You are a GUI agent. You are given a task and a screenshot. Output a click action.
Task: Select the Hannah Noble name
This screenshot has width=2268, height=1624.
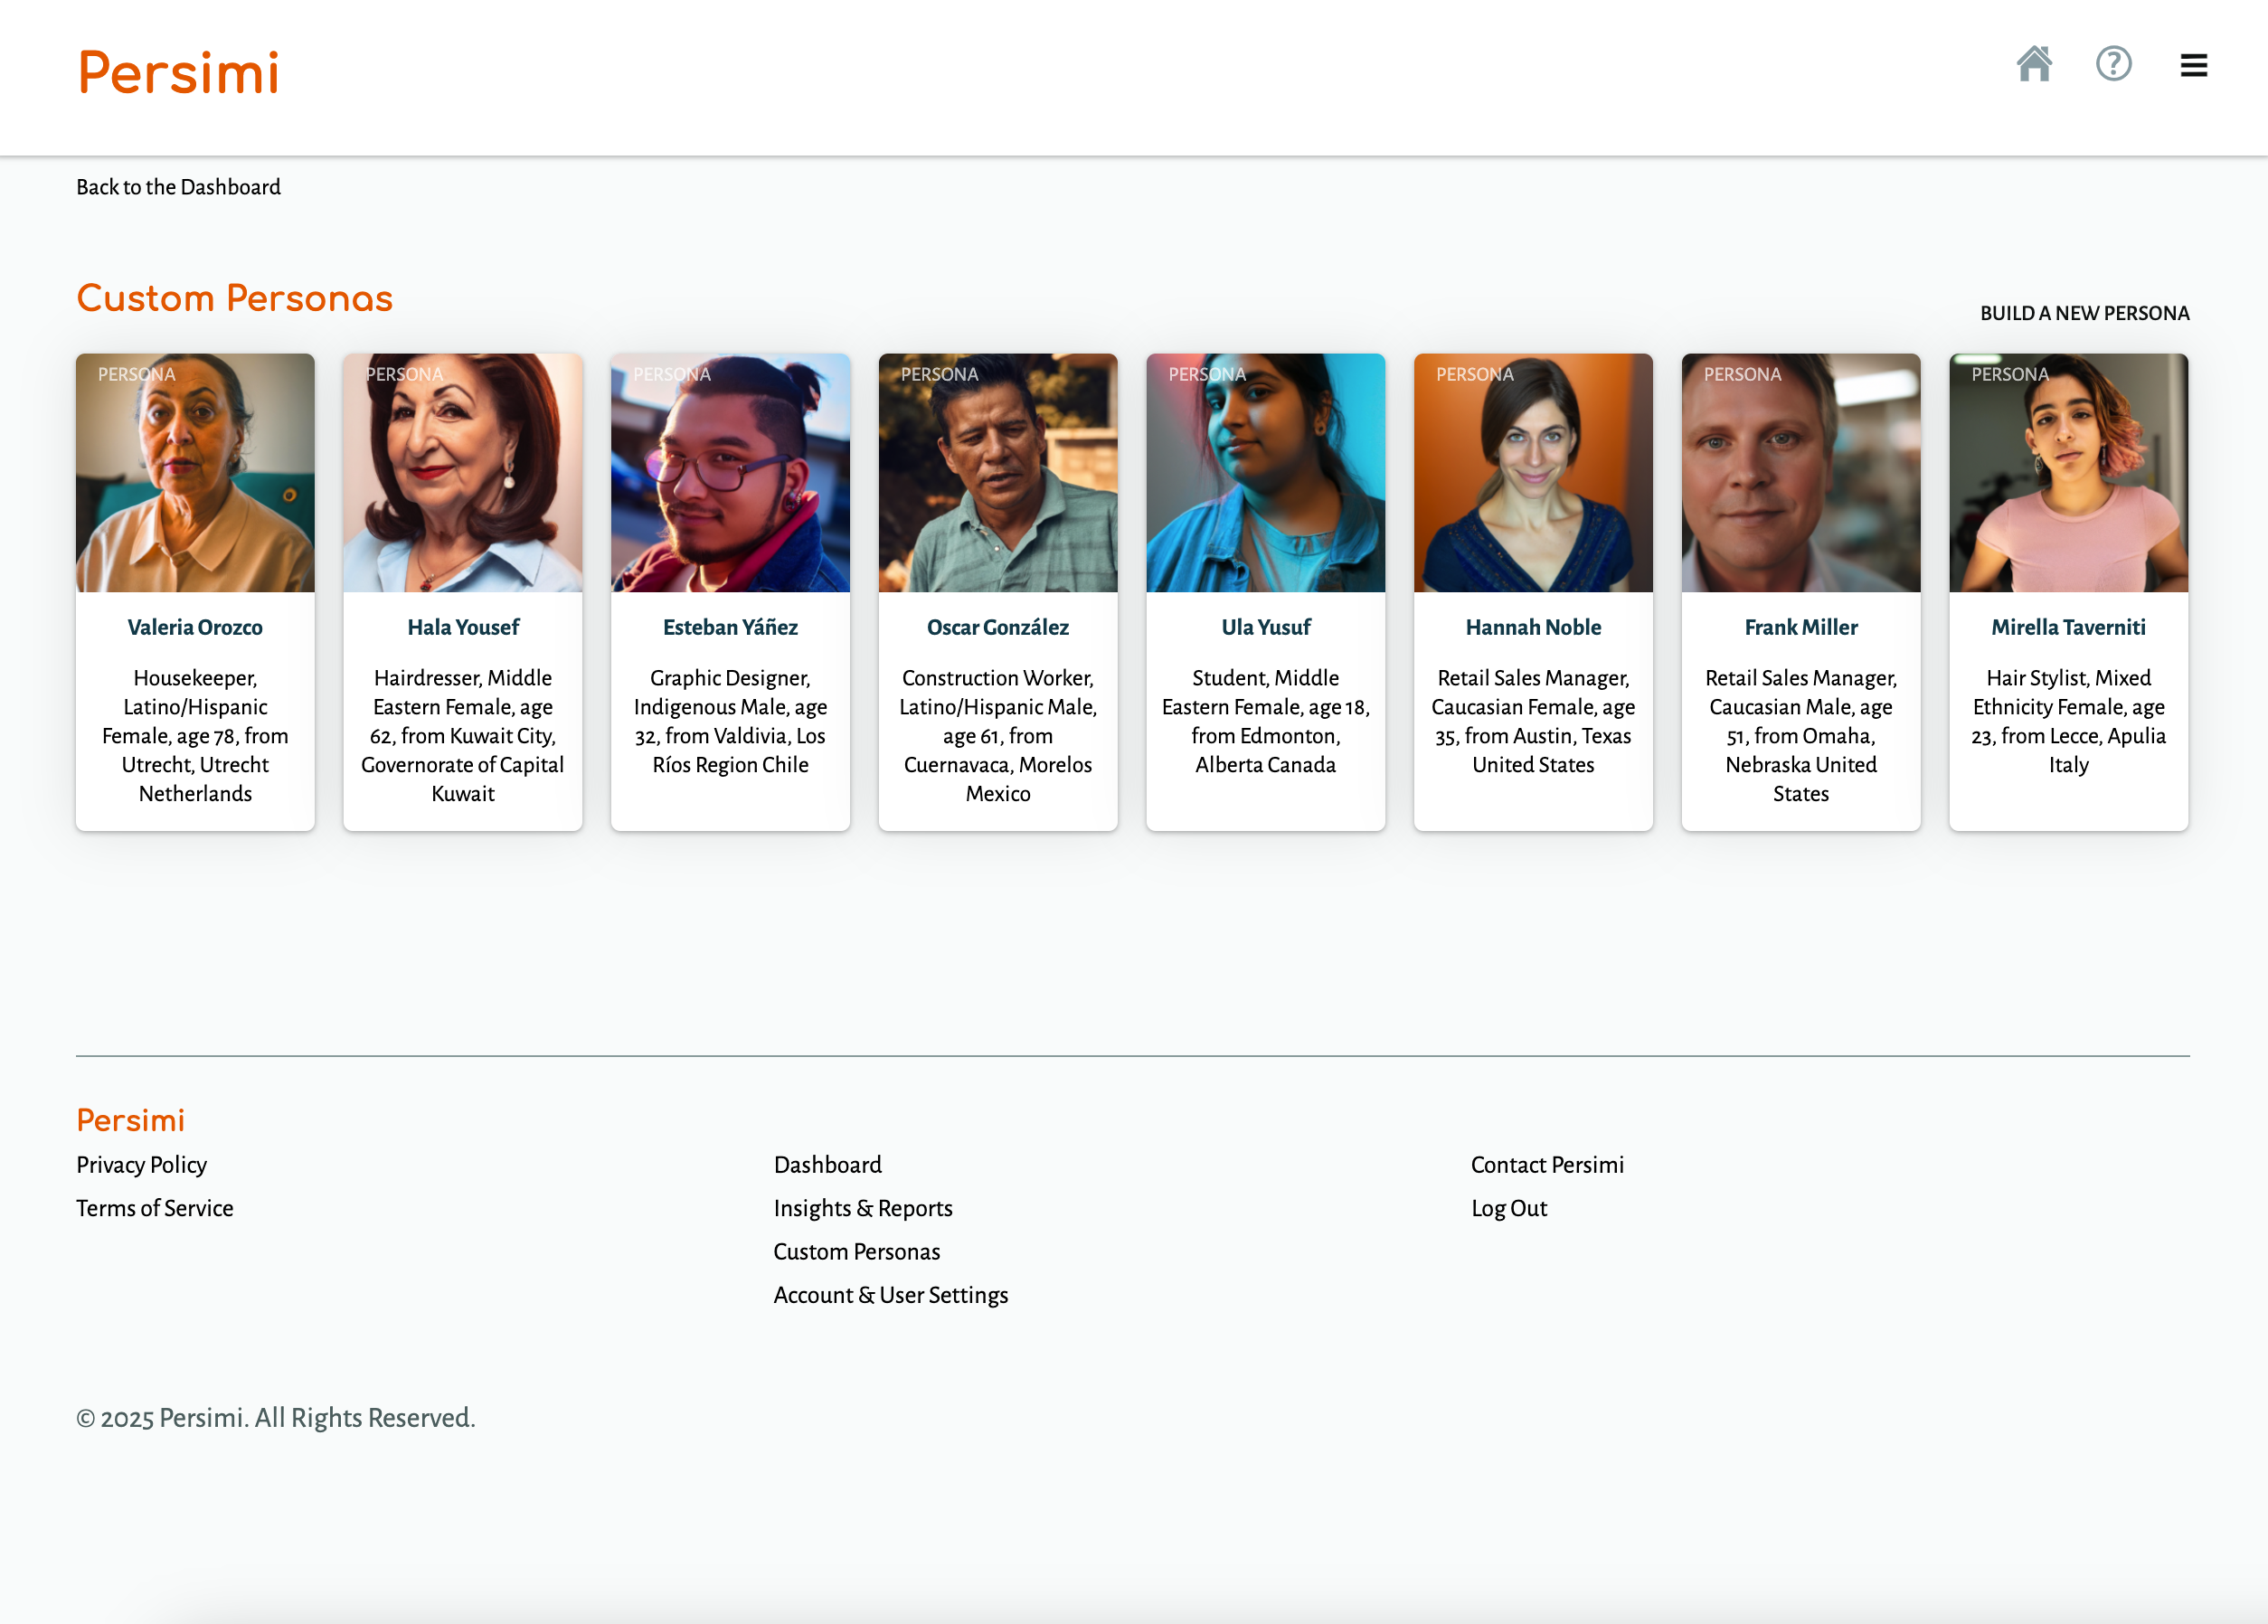pyautogui.click(x=1534, y=627)
